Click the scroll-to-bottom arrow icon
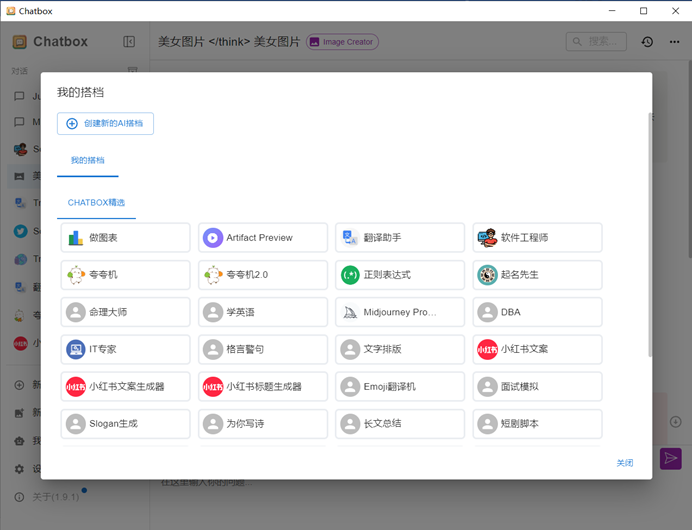This screenshot has height=530, width=692. point(675,421)
